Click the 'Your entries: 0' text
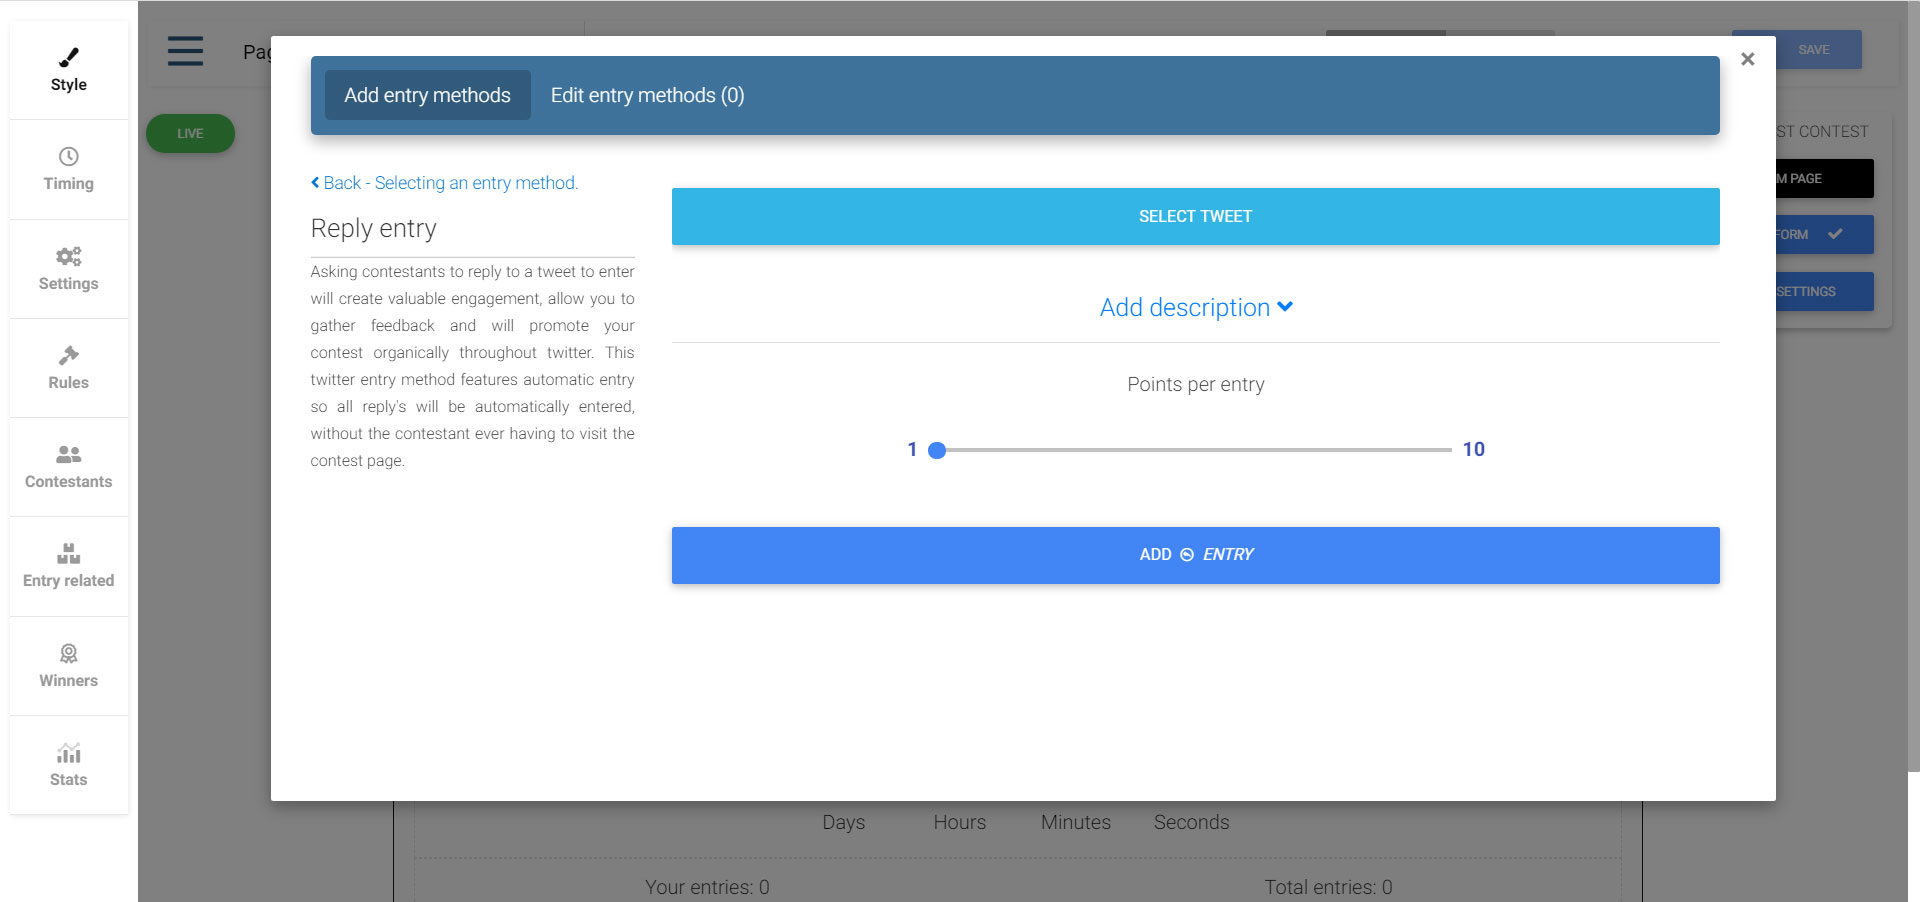Screen dimensions: 1920x902 click(707, 887)
